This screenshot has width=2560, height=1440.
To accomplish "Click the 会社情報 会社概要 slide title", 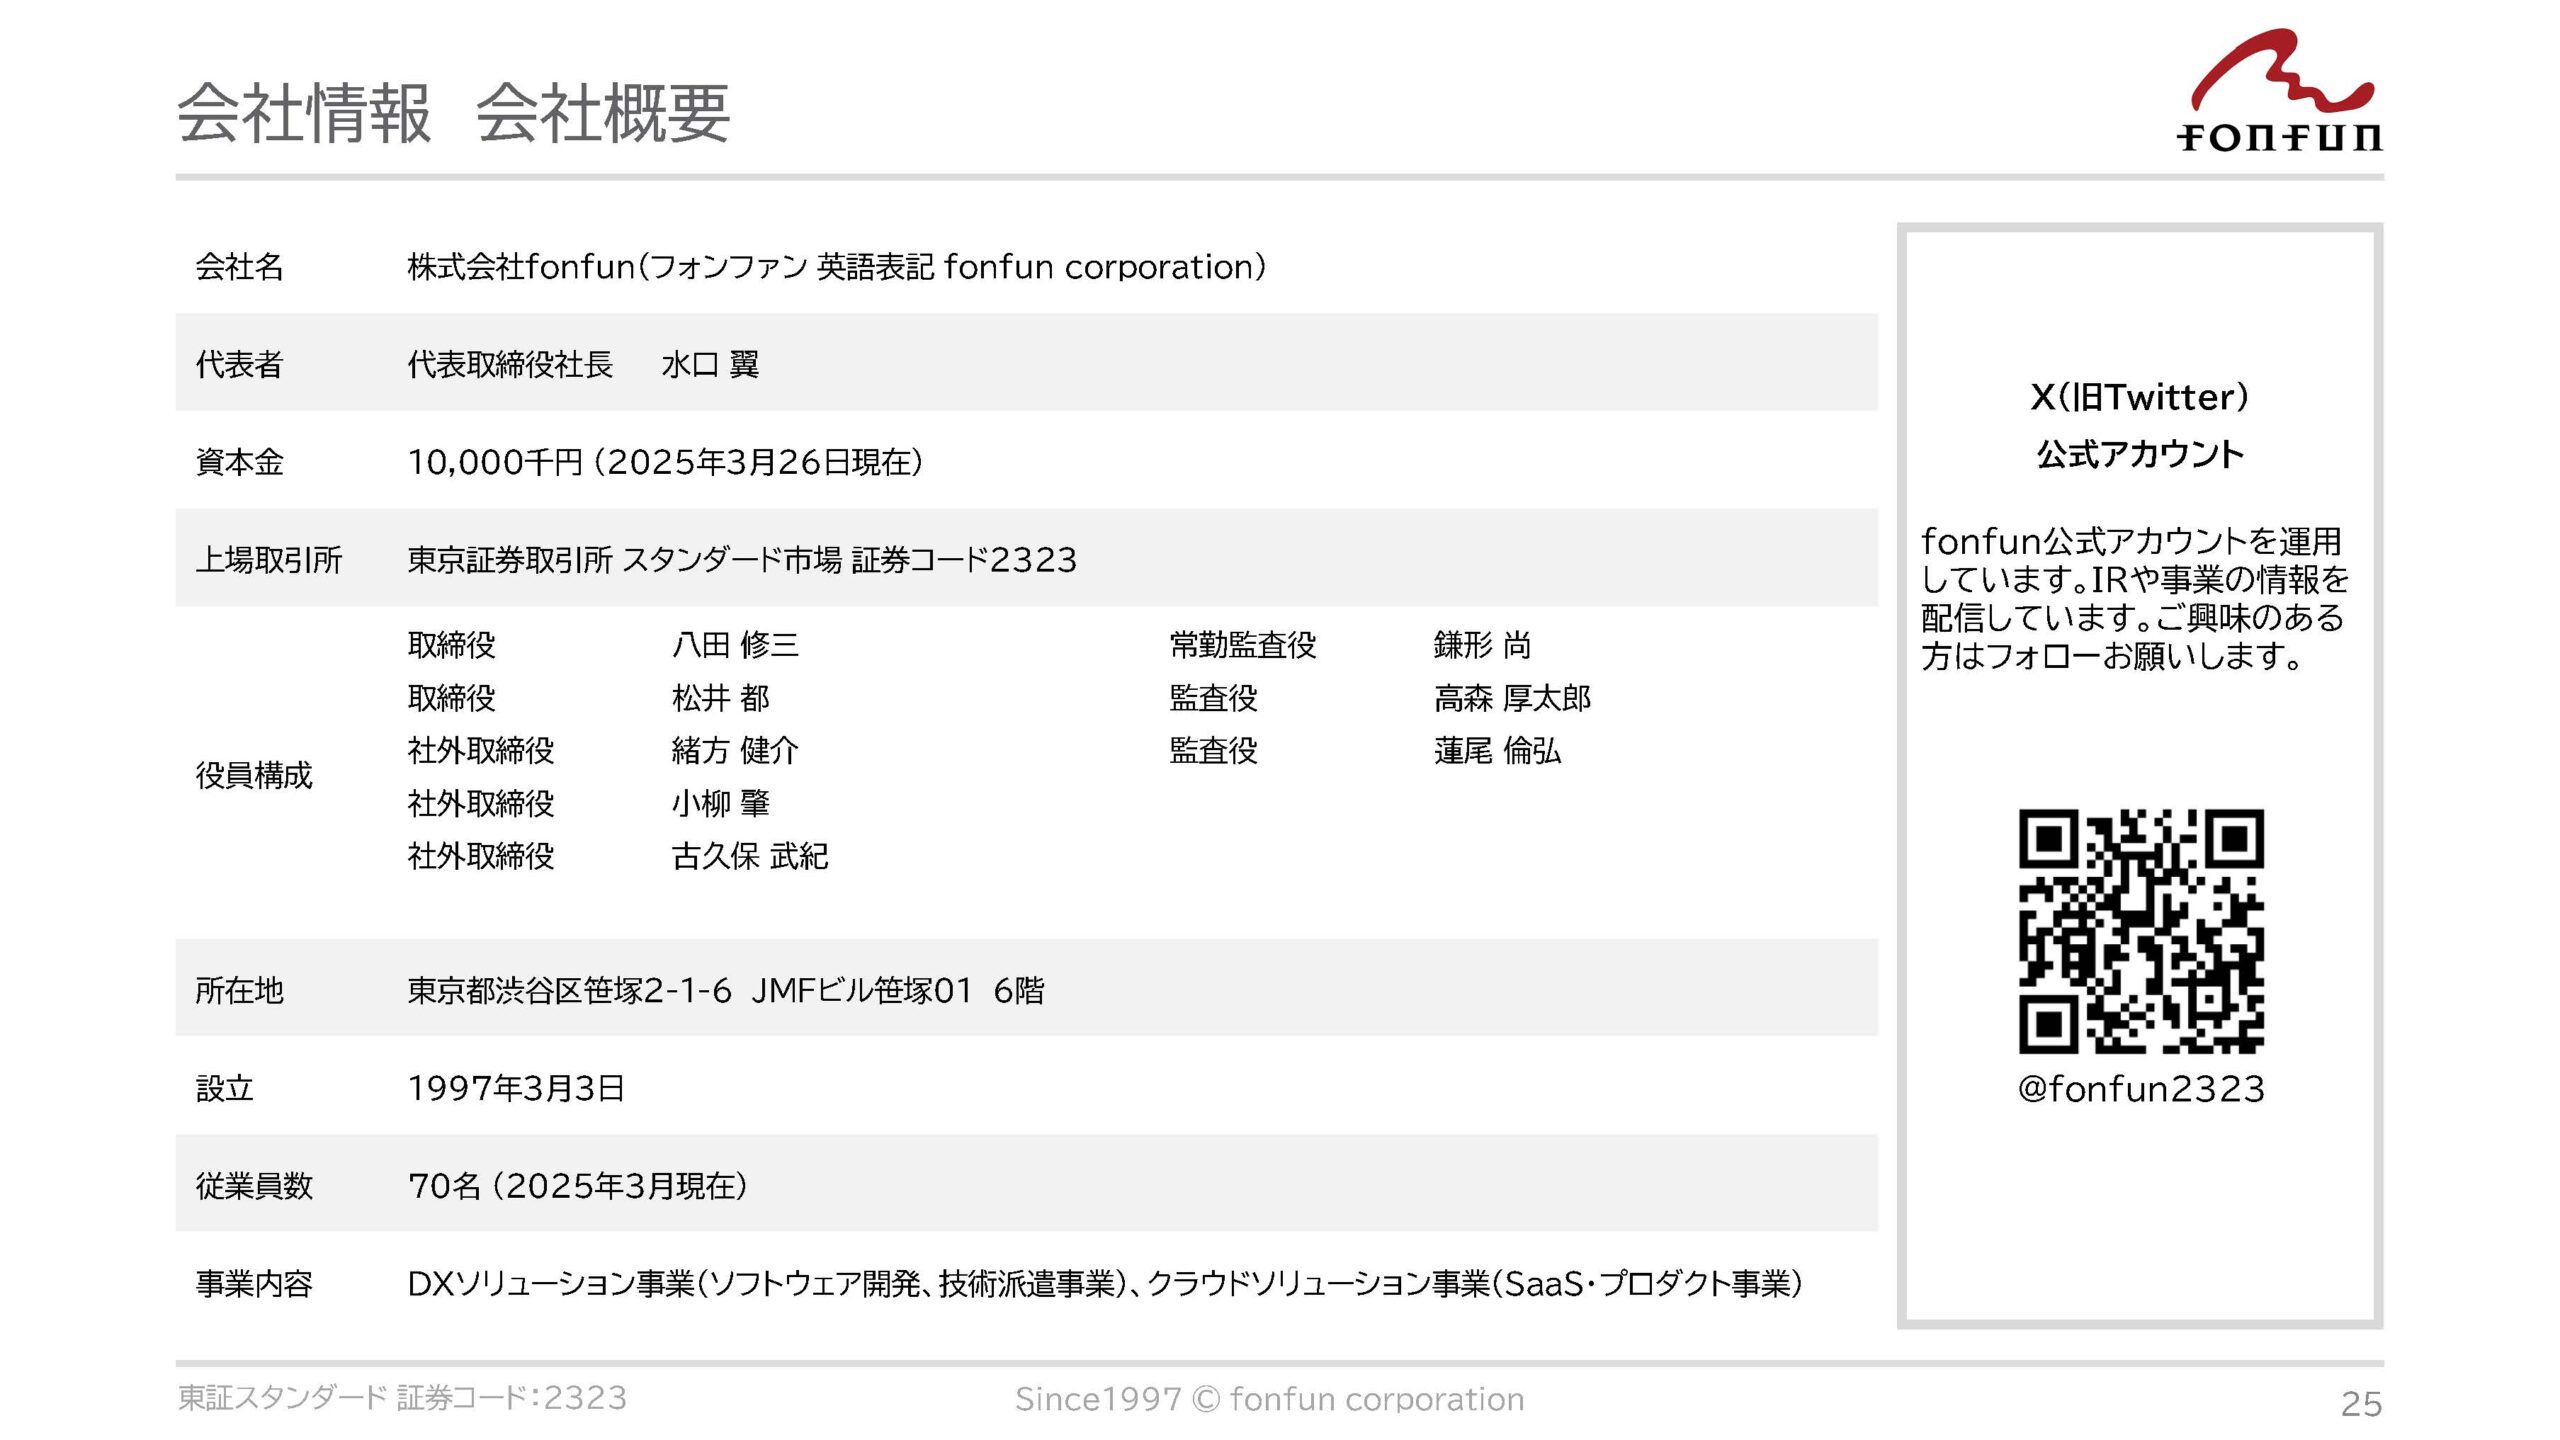I will (453, 113).
